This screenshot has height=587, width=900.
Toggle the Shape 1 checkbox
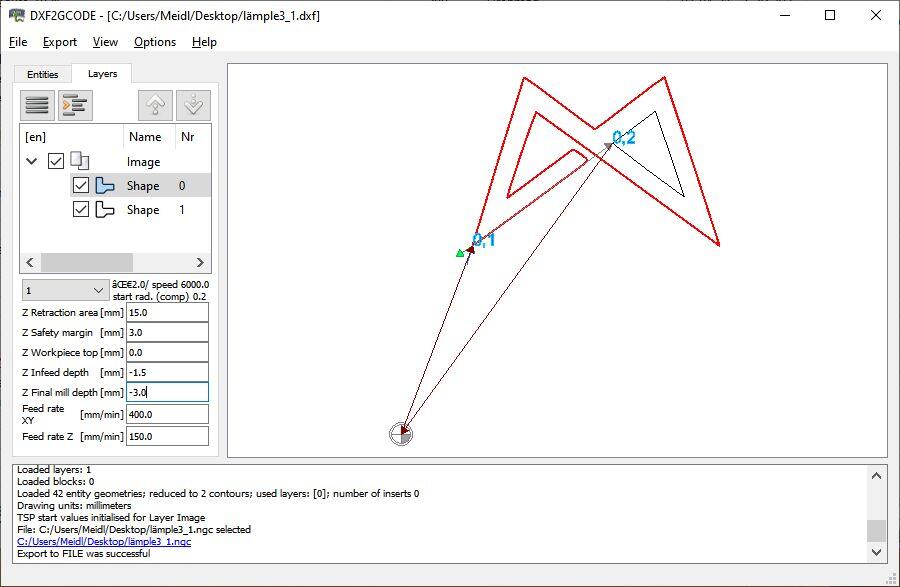point(81,210)
